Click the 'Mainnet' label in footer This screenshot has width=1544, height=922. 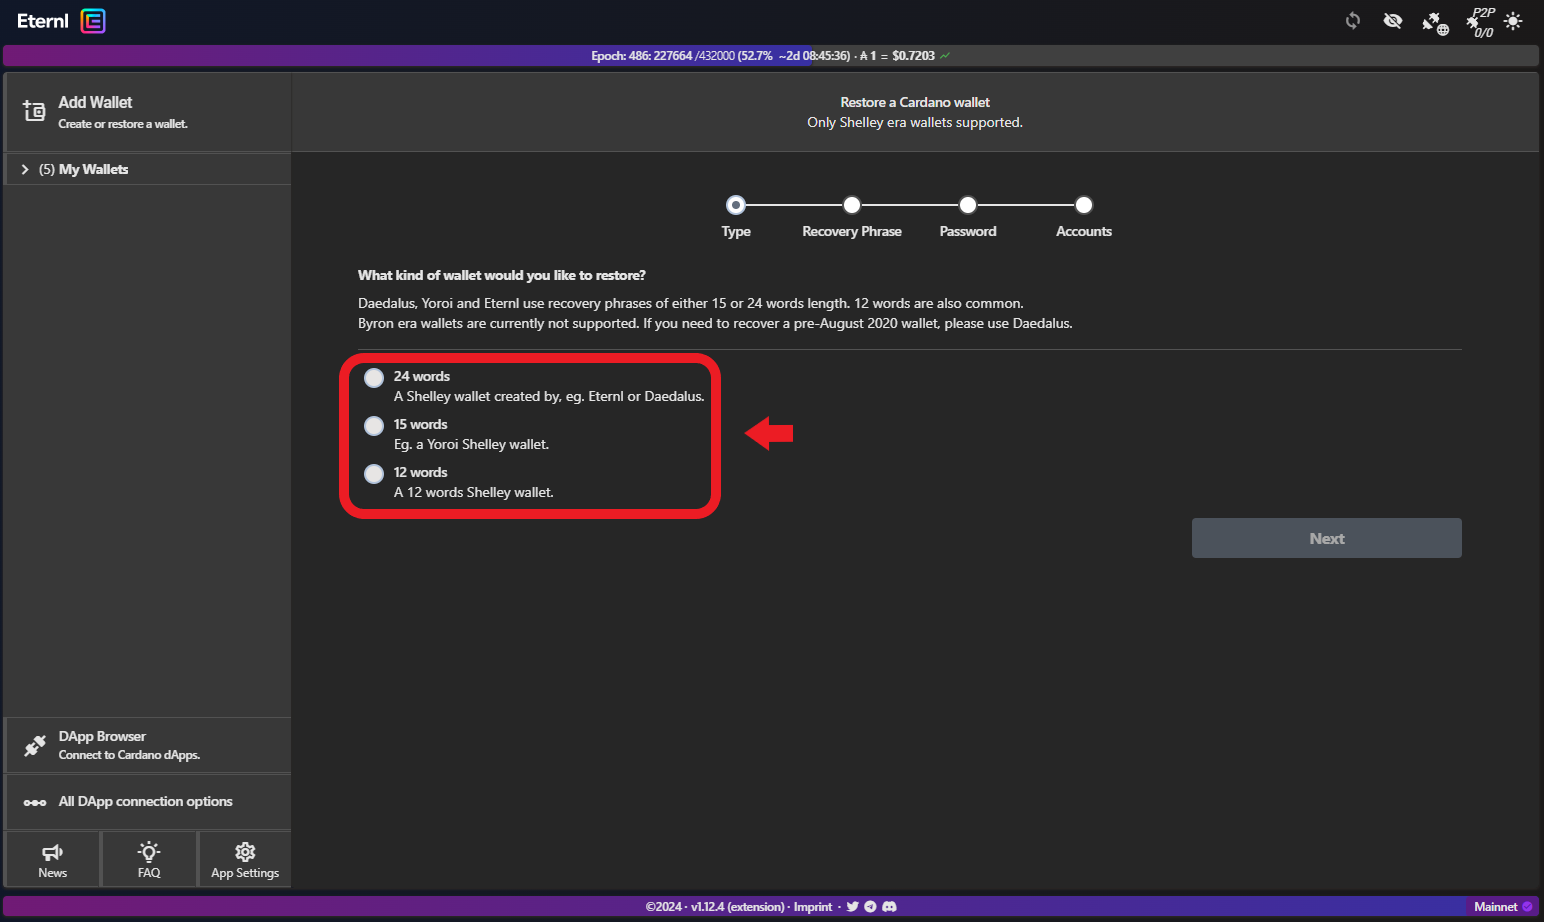pos(1496,907)
